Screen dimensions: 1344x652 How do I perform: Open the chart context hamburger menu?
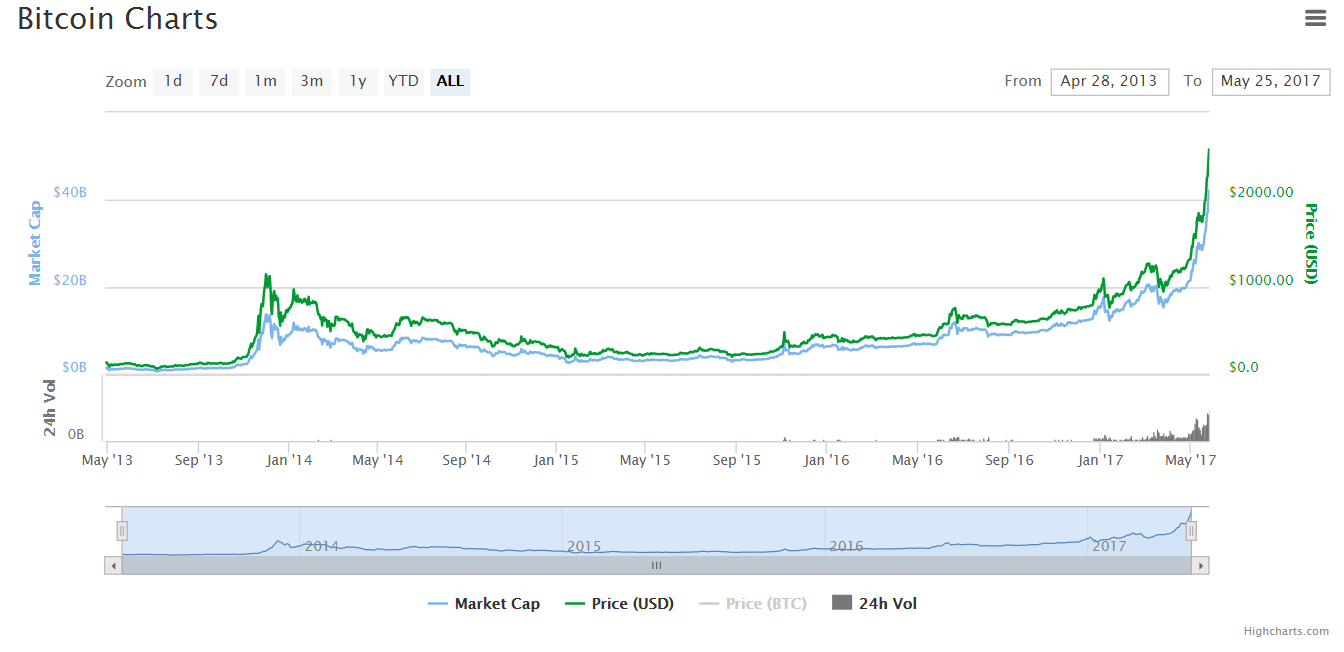tap(1315, 17)
